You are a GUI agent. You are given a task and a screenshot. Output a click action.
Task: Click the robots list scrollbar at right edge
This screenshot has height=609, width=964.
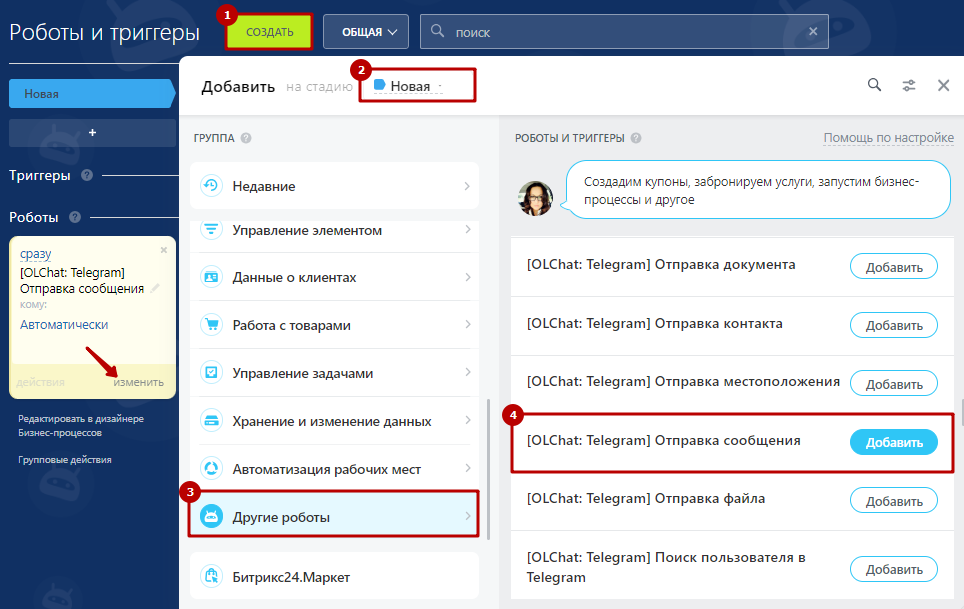[962, 413]
